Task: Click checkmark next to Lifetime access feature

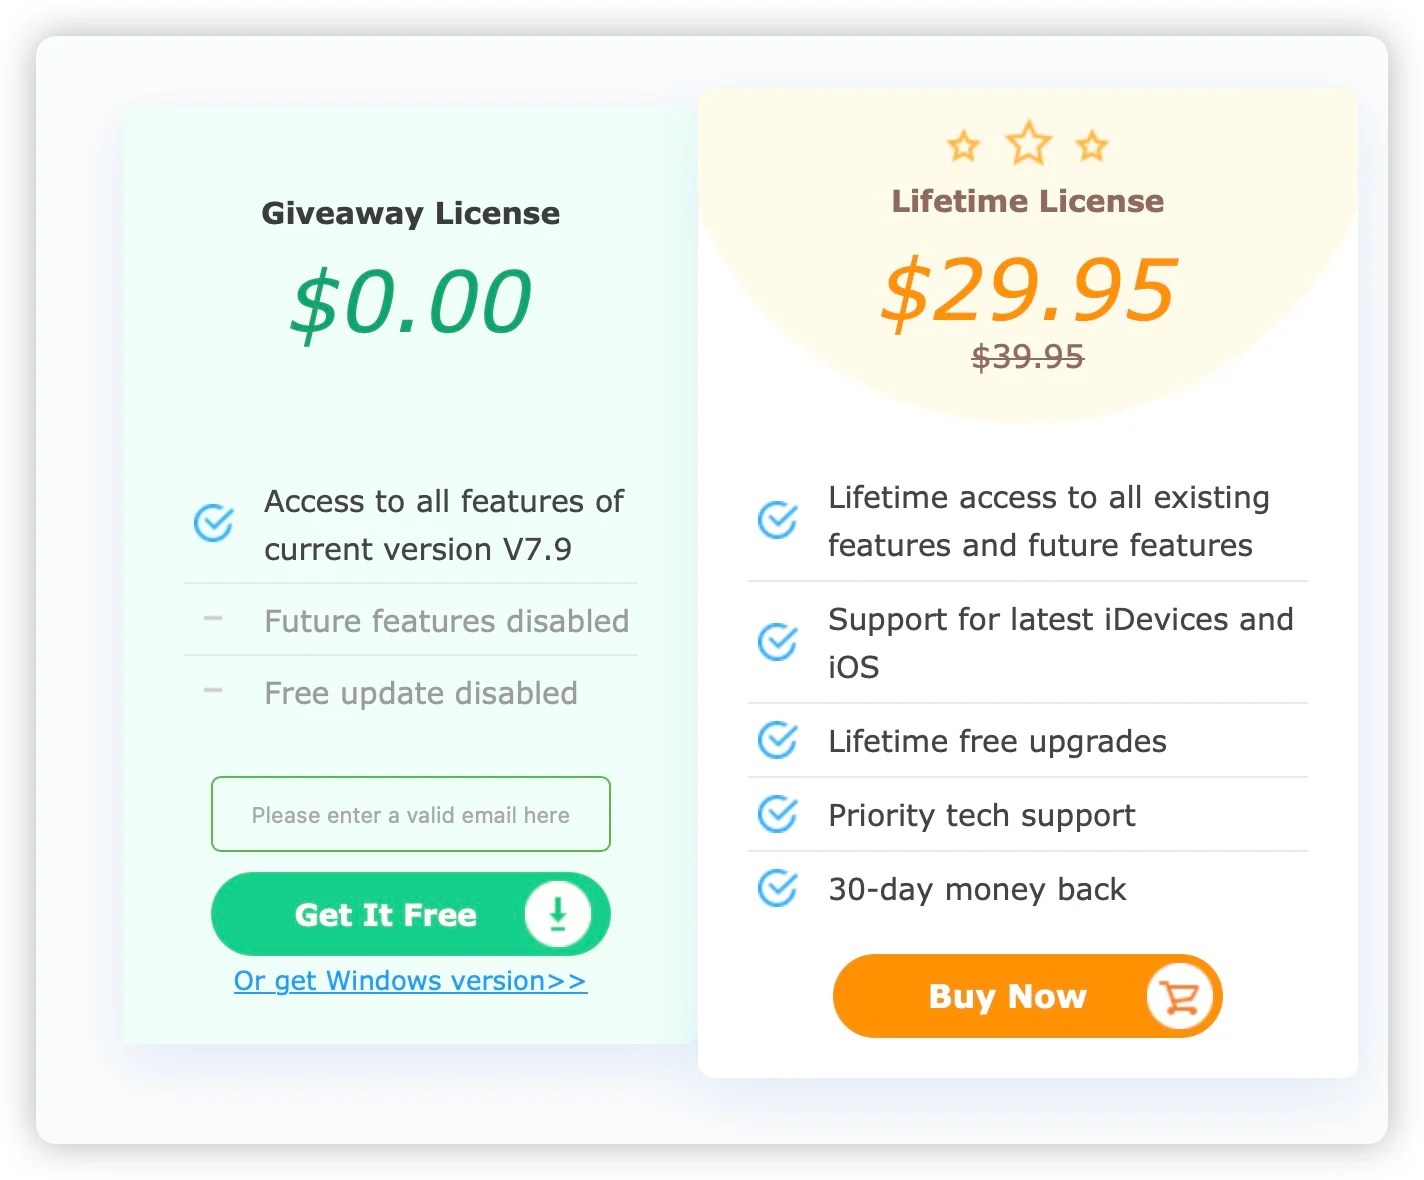Action: [x=777, y=519]
